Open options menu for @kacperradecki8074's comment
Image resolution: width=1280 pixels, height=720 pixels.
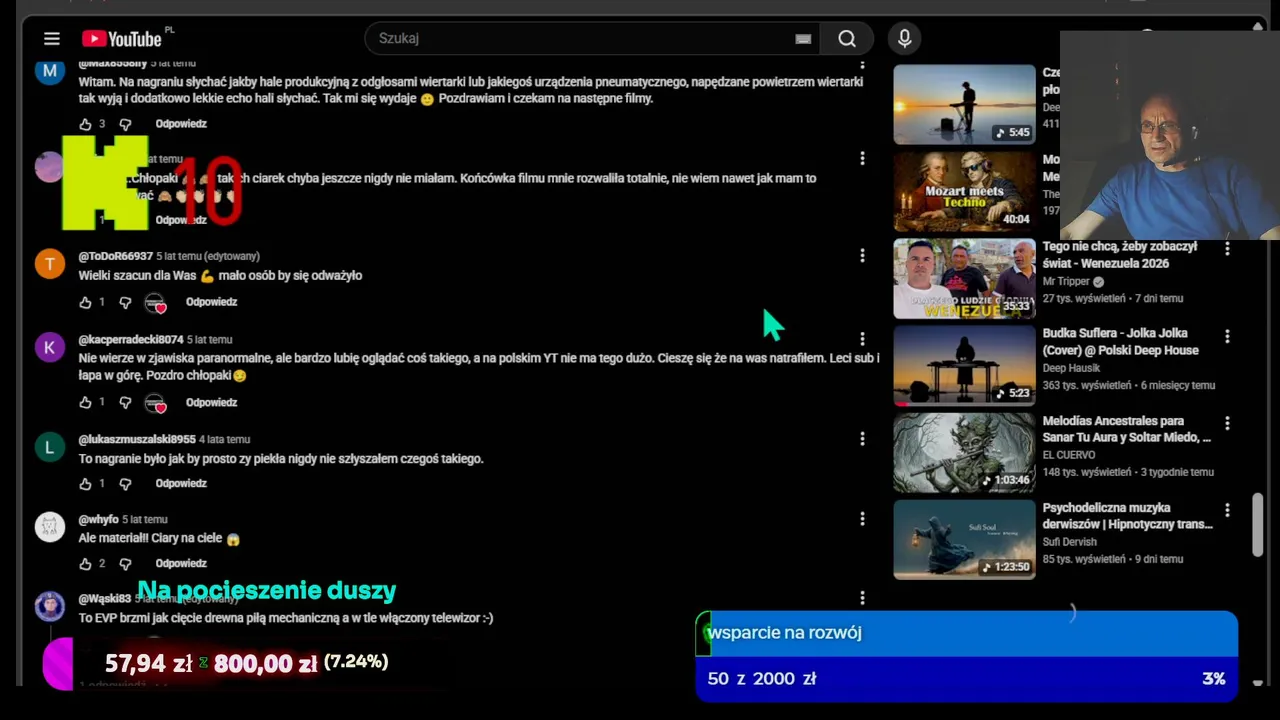(x=862, y=339)
